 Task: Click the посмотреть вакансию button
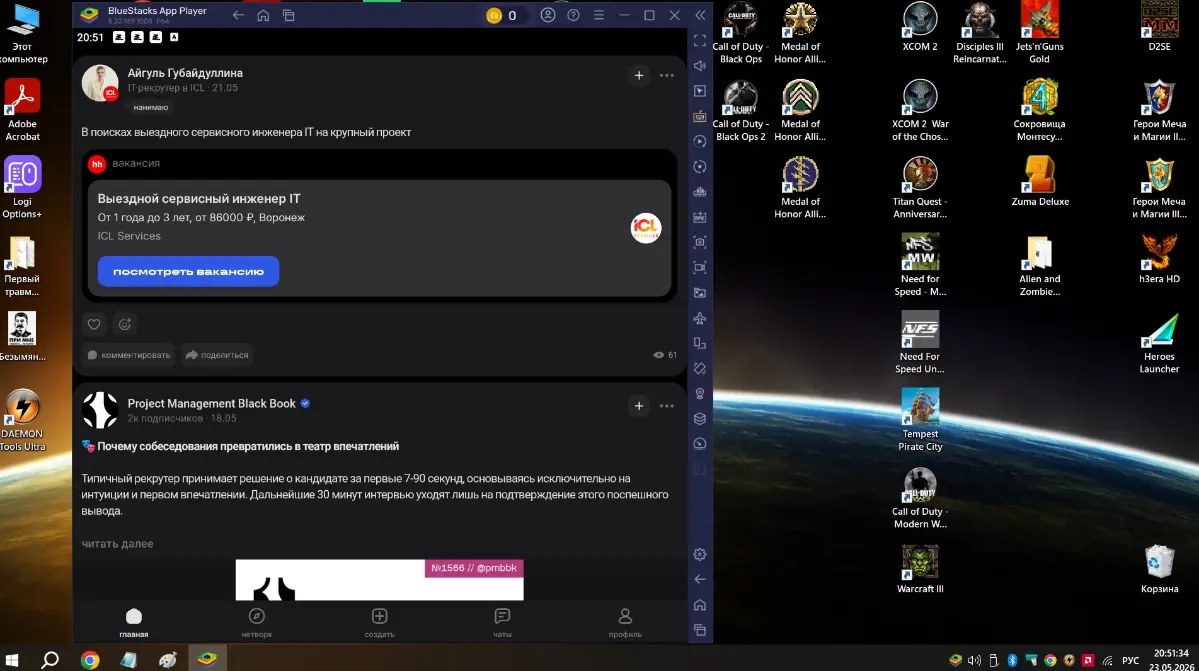[188, 271]
